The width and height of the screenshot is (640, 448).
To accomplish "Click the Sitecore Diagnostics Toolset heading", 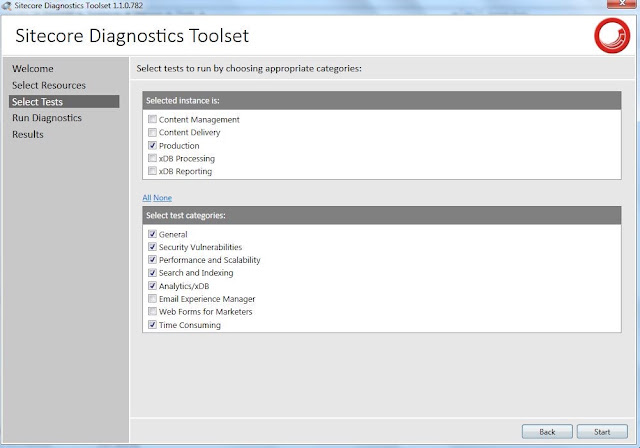I will pyautogui.click(x=132, y=36).
